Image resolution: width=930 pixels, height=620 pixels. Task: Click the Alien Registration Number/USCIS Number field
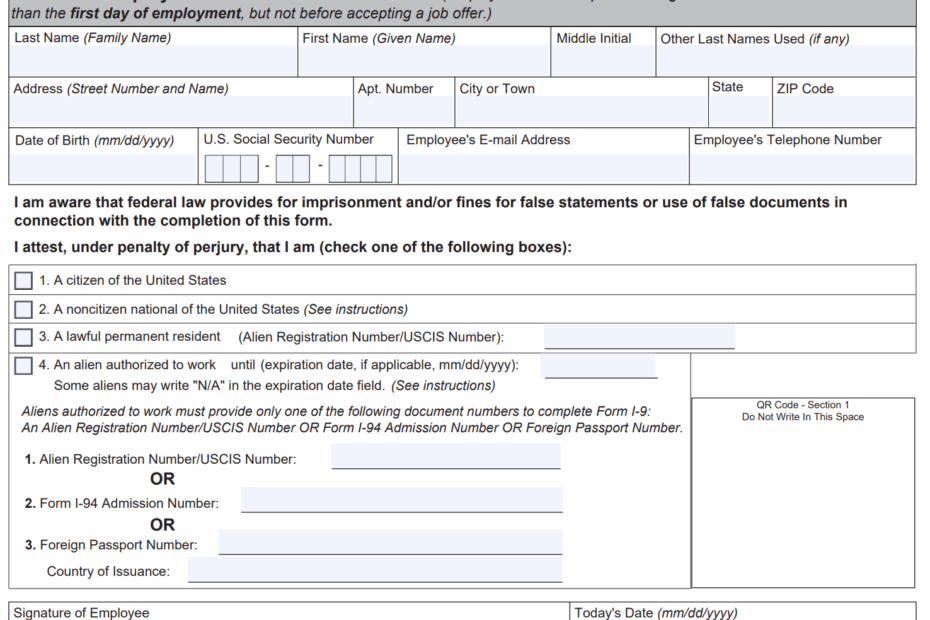click(x=445, y=458)
